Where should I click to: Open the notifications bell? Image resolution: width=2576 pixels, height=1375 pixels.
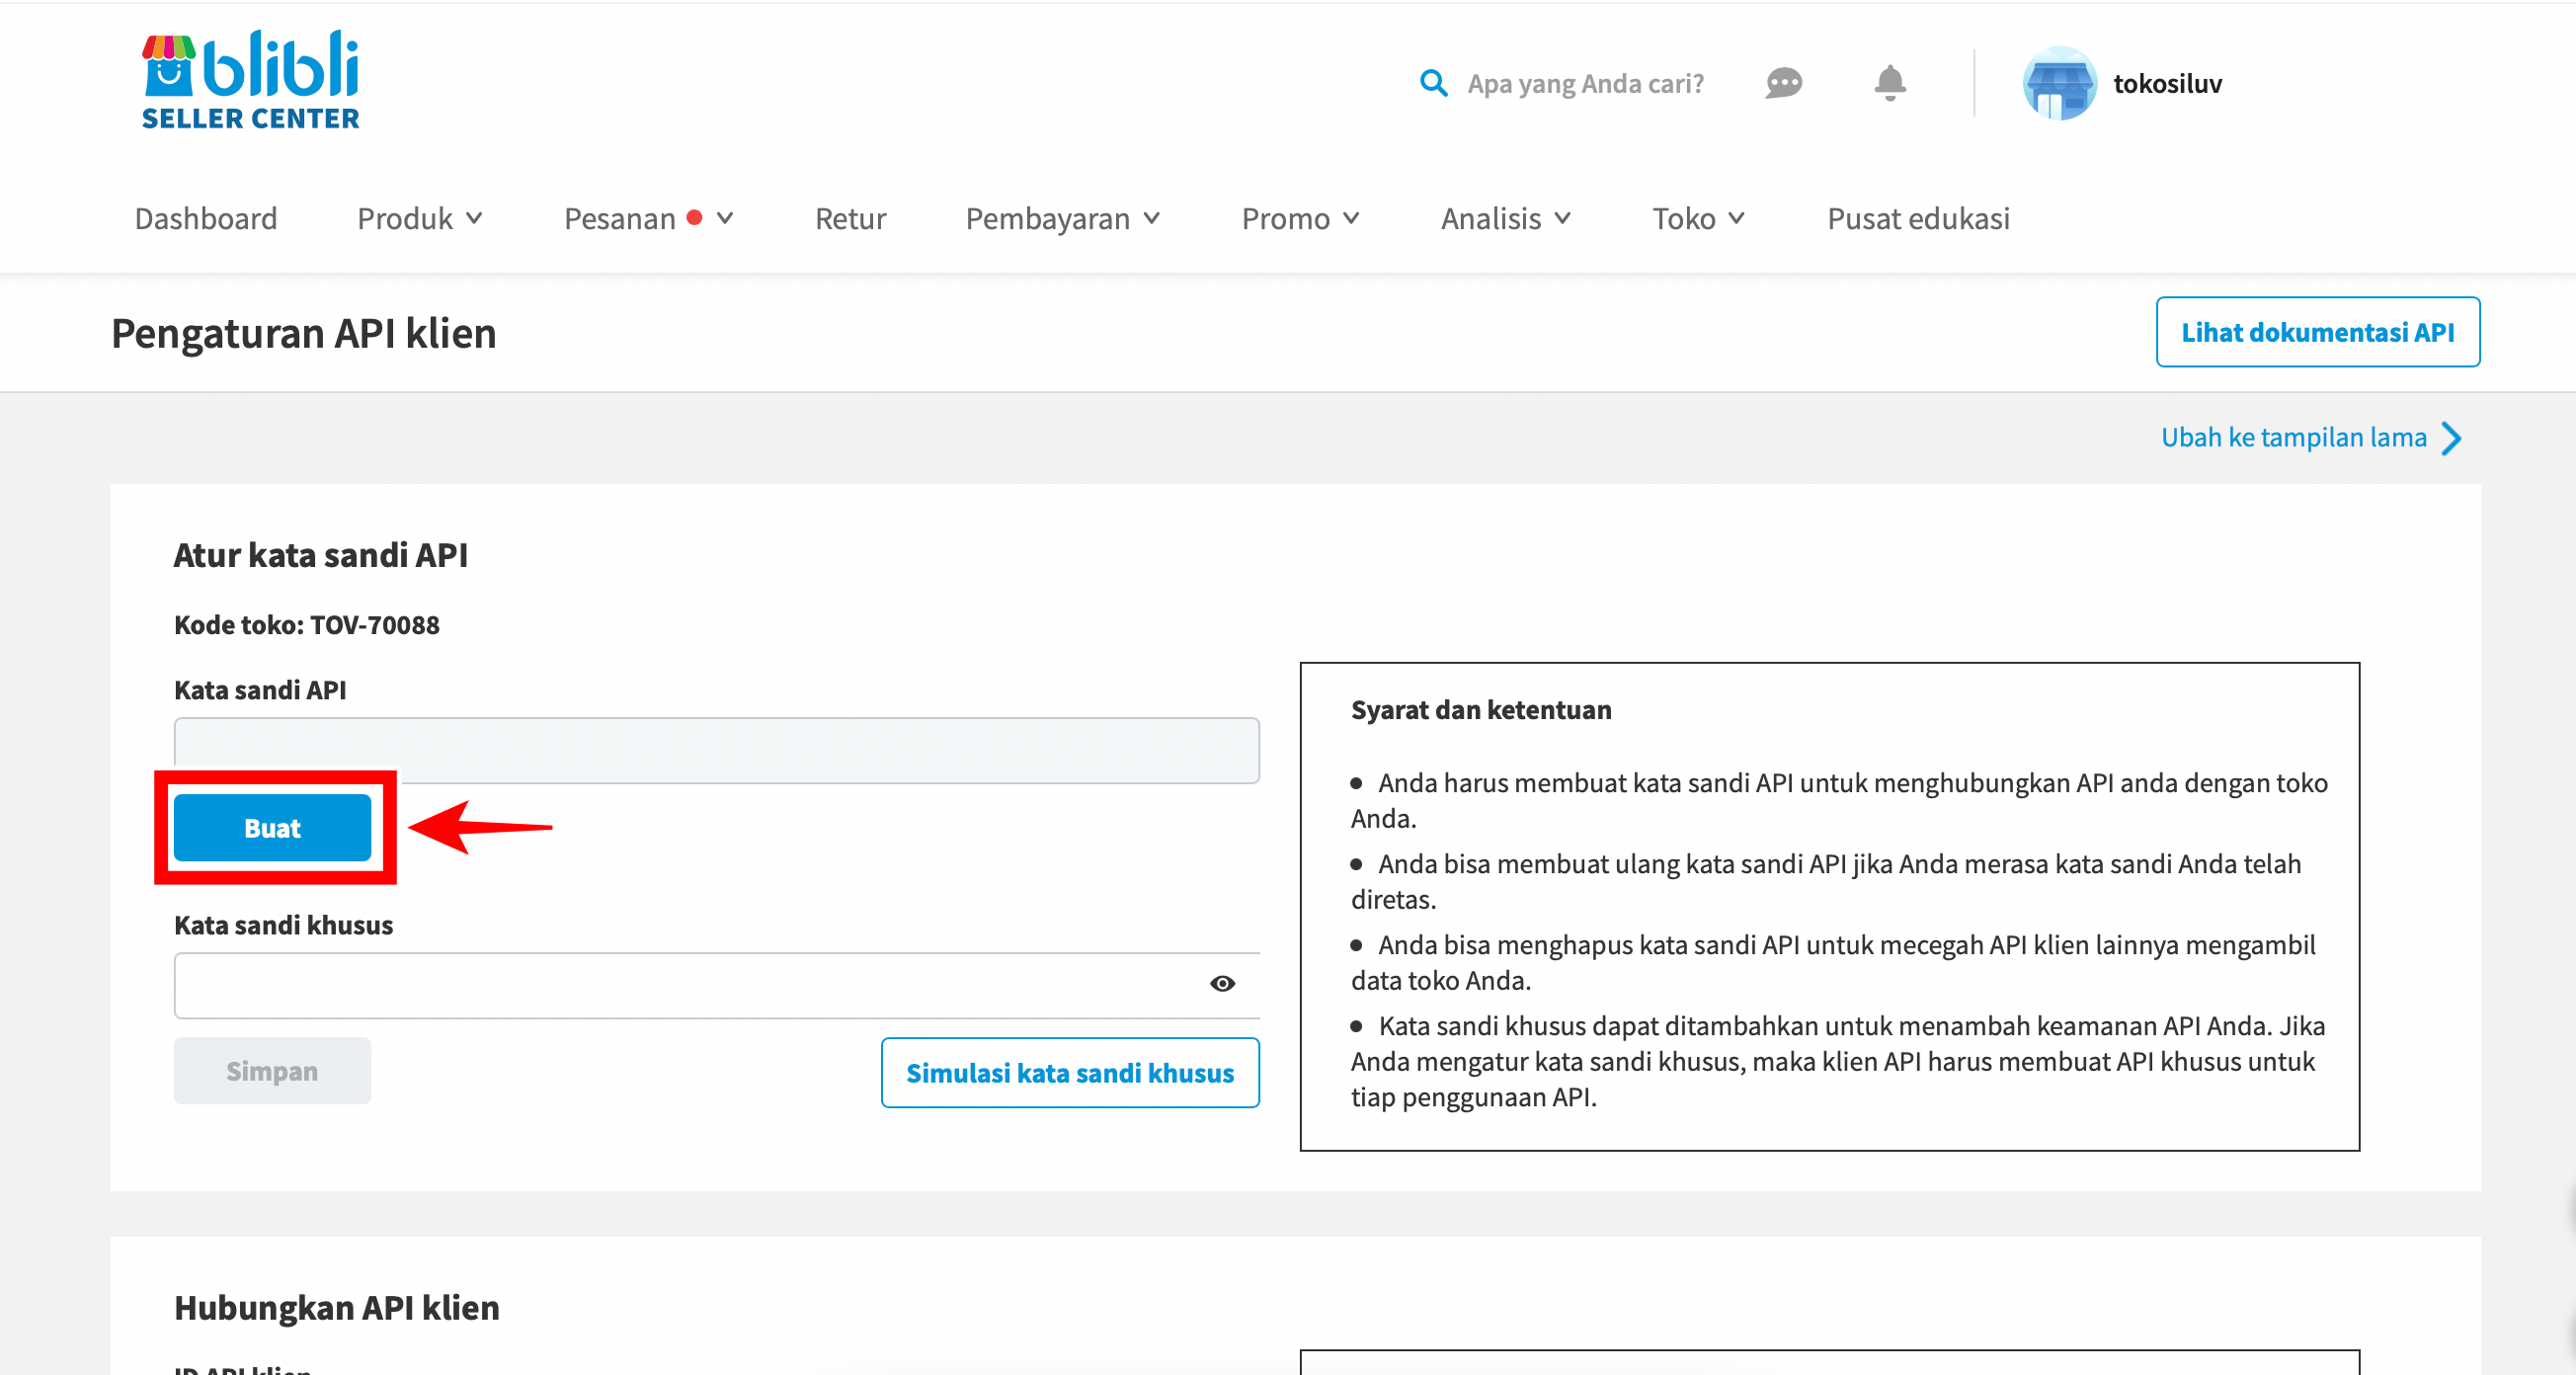[x=1889, y=83]
